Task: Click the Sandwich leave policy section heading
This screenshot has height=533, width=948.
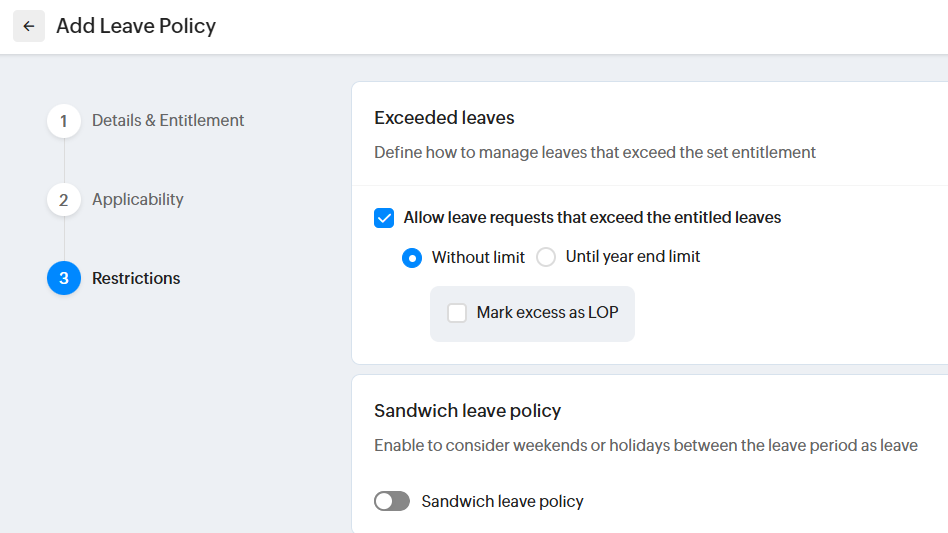Action: pos(467,410)
